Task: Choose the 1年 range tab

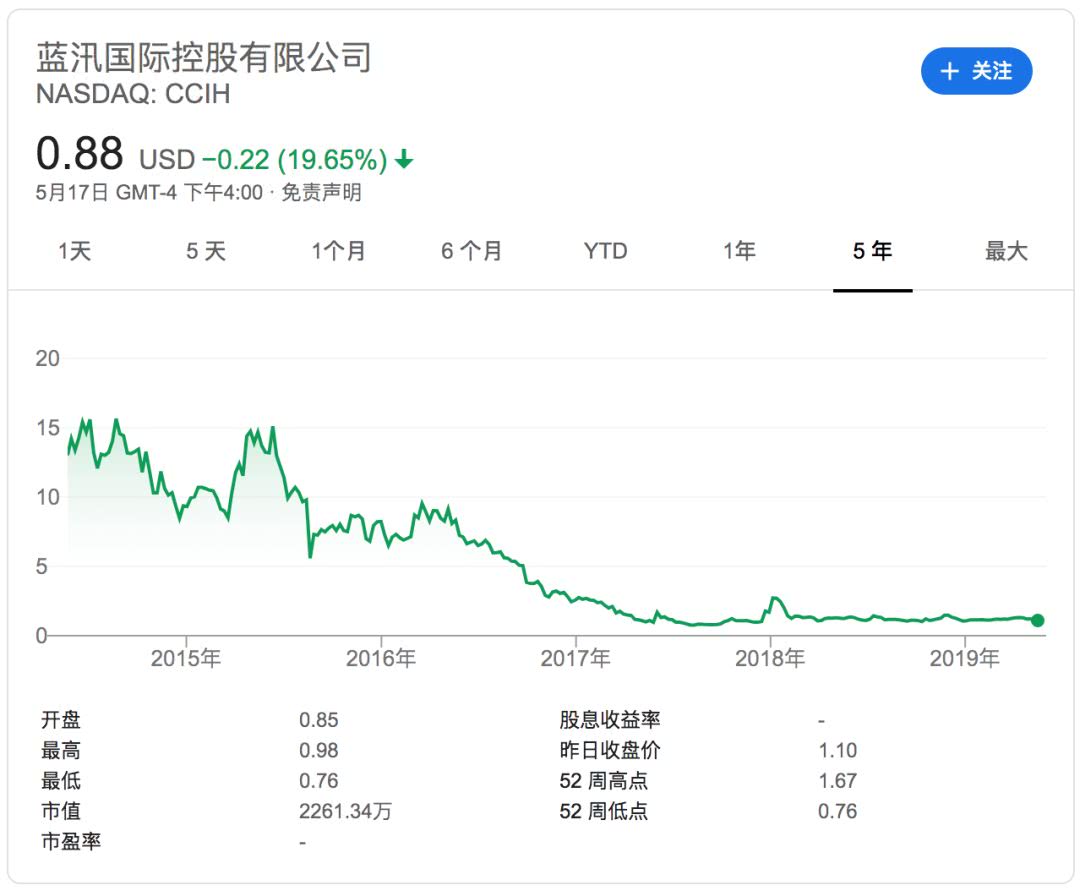Action: 739,251
